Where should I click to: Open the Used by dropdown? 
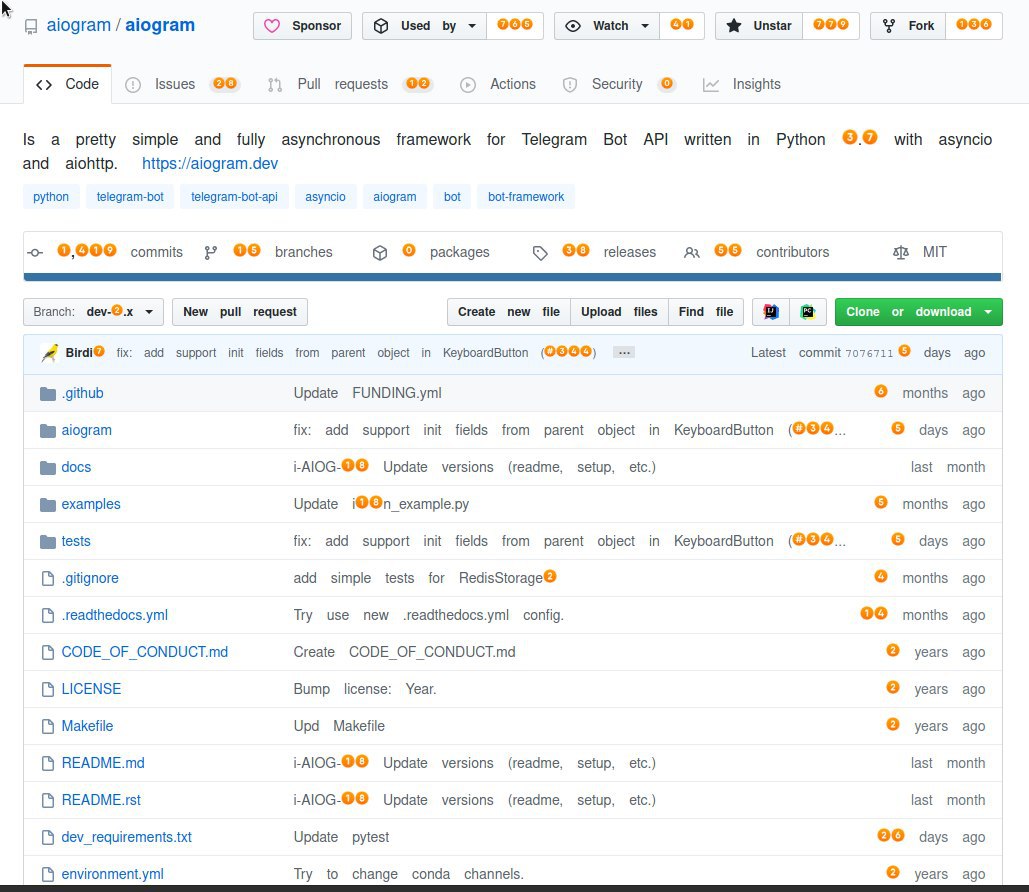point(425,26)
